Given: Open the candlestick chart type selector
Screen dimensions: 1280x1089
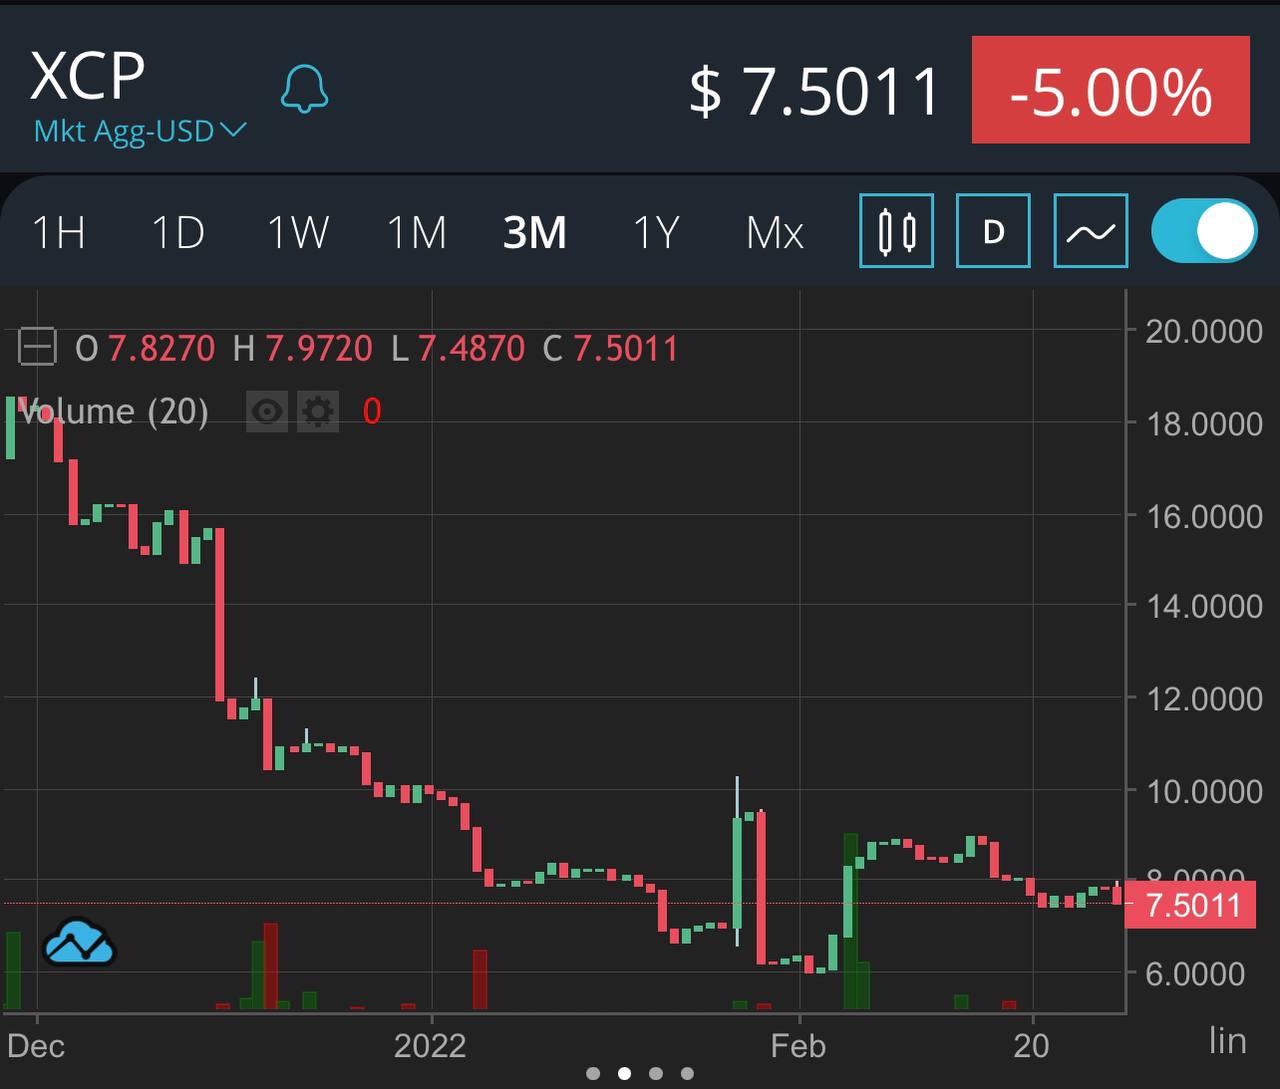Looking at the screenshot, I should [896, 231].
